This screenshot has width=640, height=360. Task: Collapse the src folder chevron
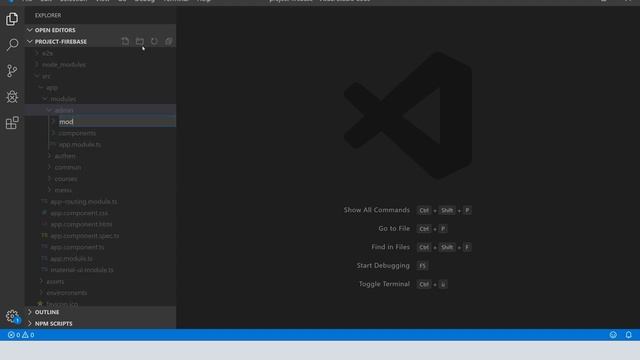[37, 76]
